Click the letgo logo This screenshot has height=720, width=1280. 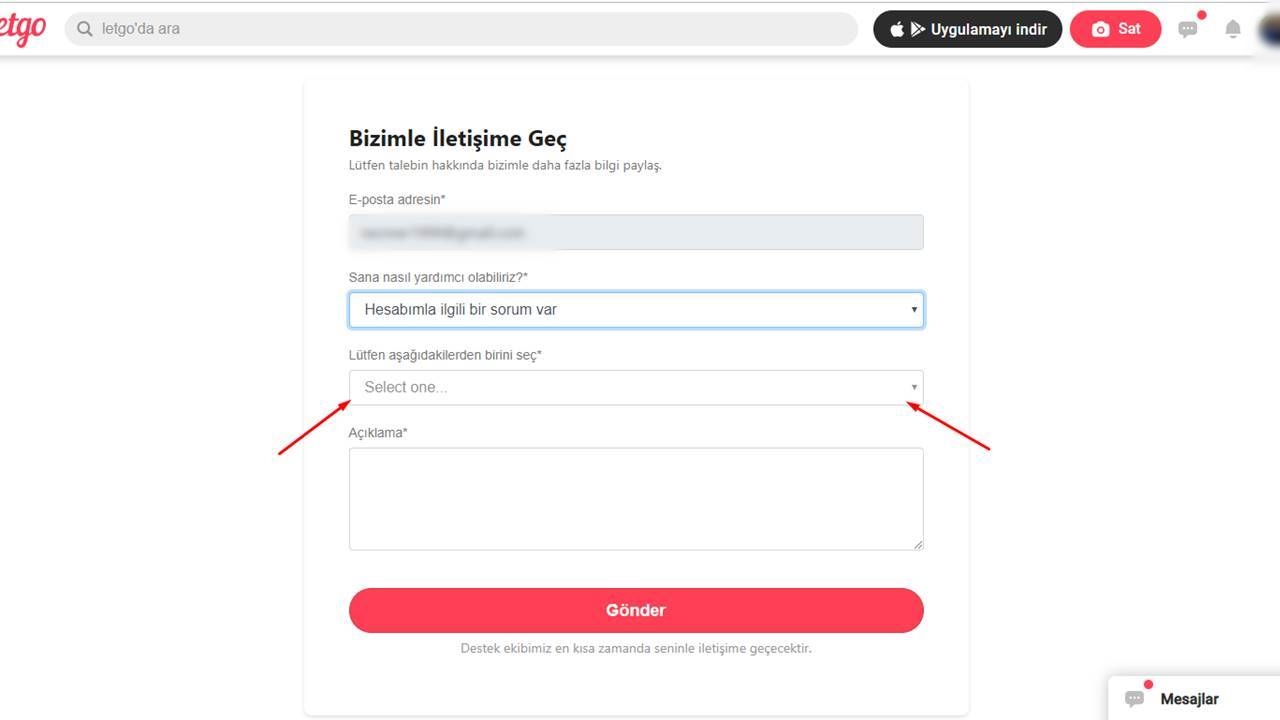click(22, 29)
